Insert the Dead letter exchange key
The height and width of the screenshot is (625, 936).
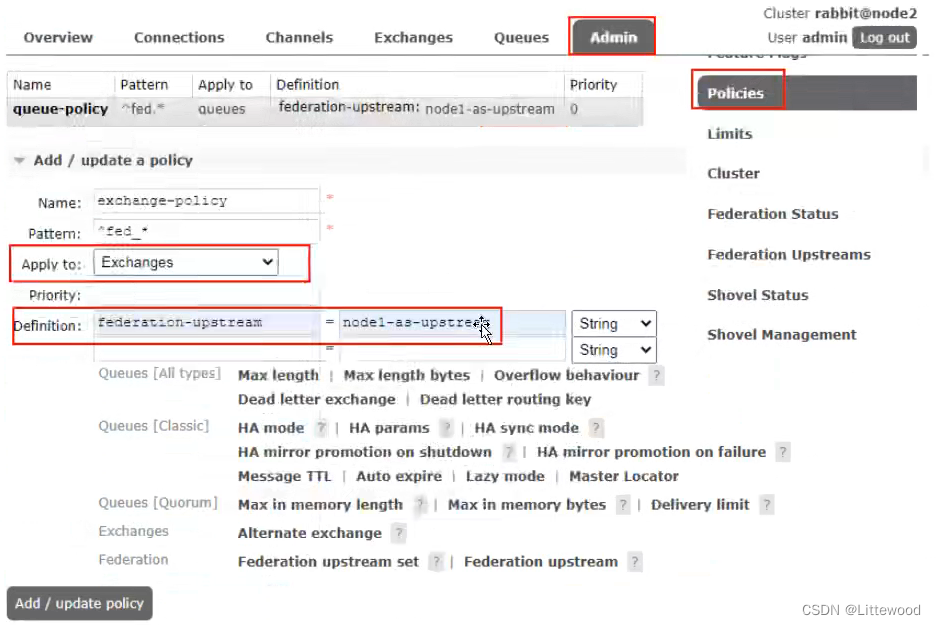tap(316, 399)
